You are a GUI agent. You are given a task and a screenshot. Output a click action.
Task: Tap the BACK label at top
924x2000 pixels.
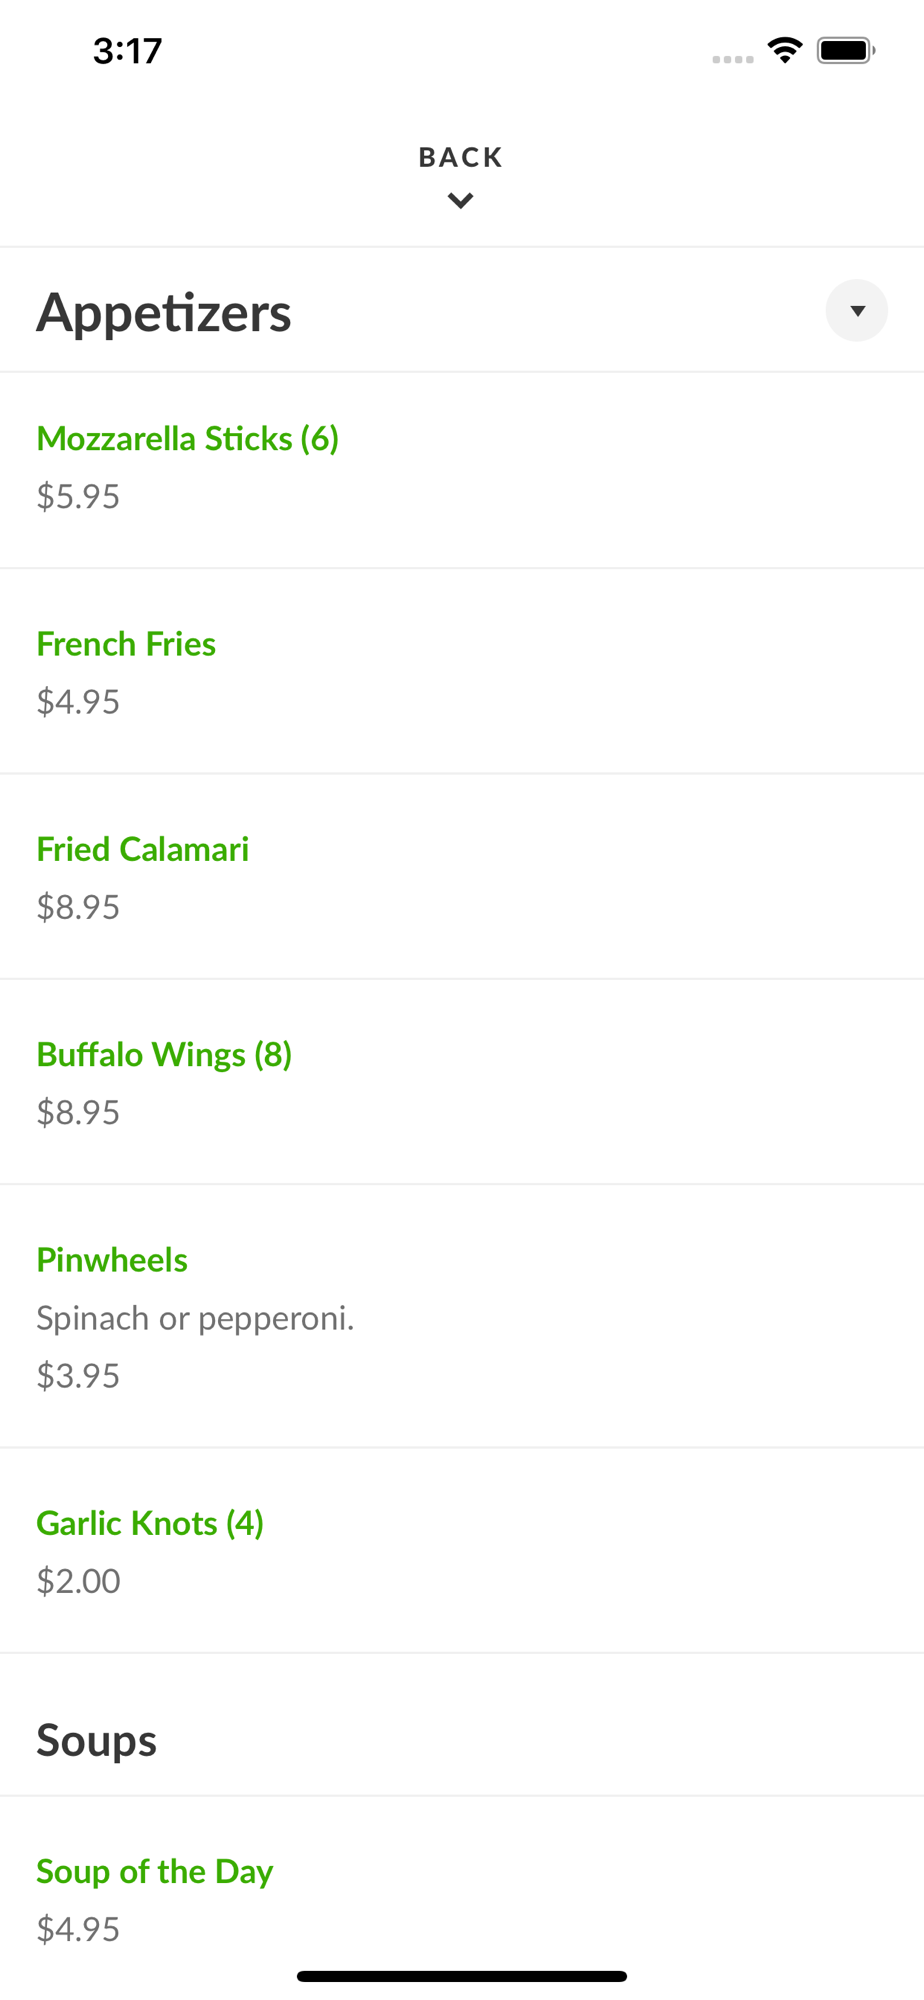click(x=461, y=158)
